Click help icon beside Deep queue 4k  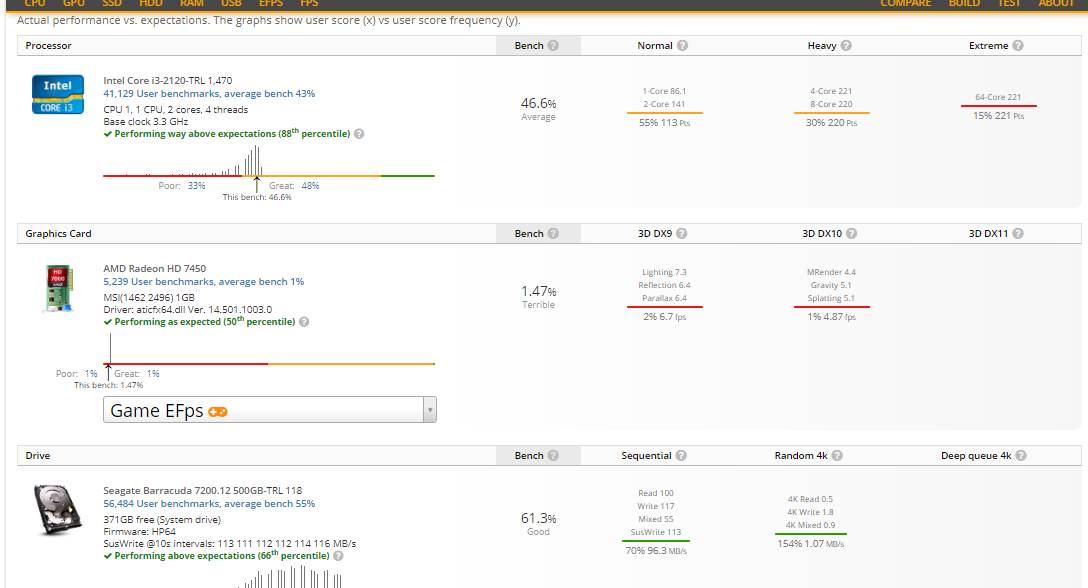pos(1021,456)
